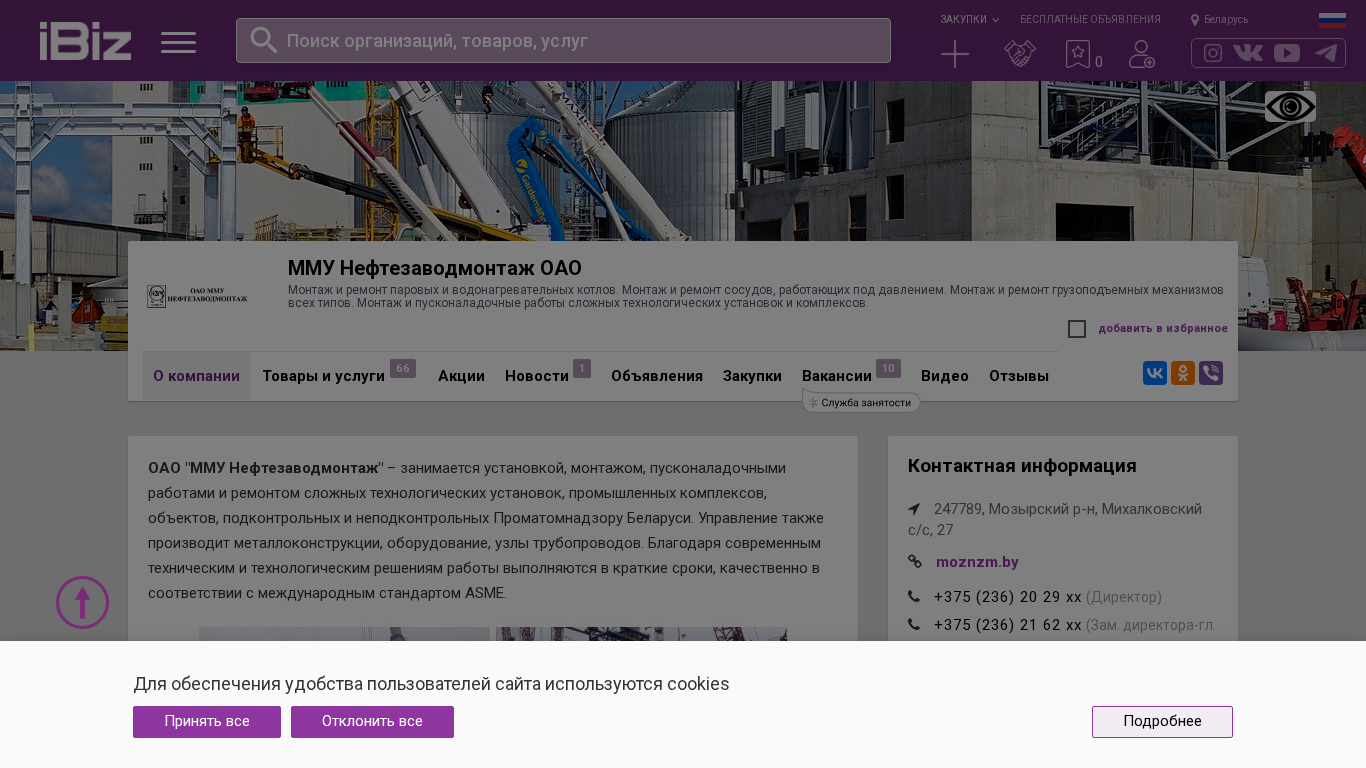
Task: Open iBiz Instagram page icon
Action: [1213, 53]
